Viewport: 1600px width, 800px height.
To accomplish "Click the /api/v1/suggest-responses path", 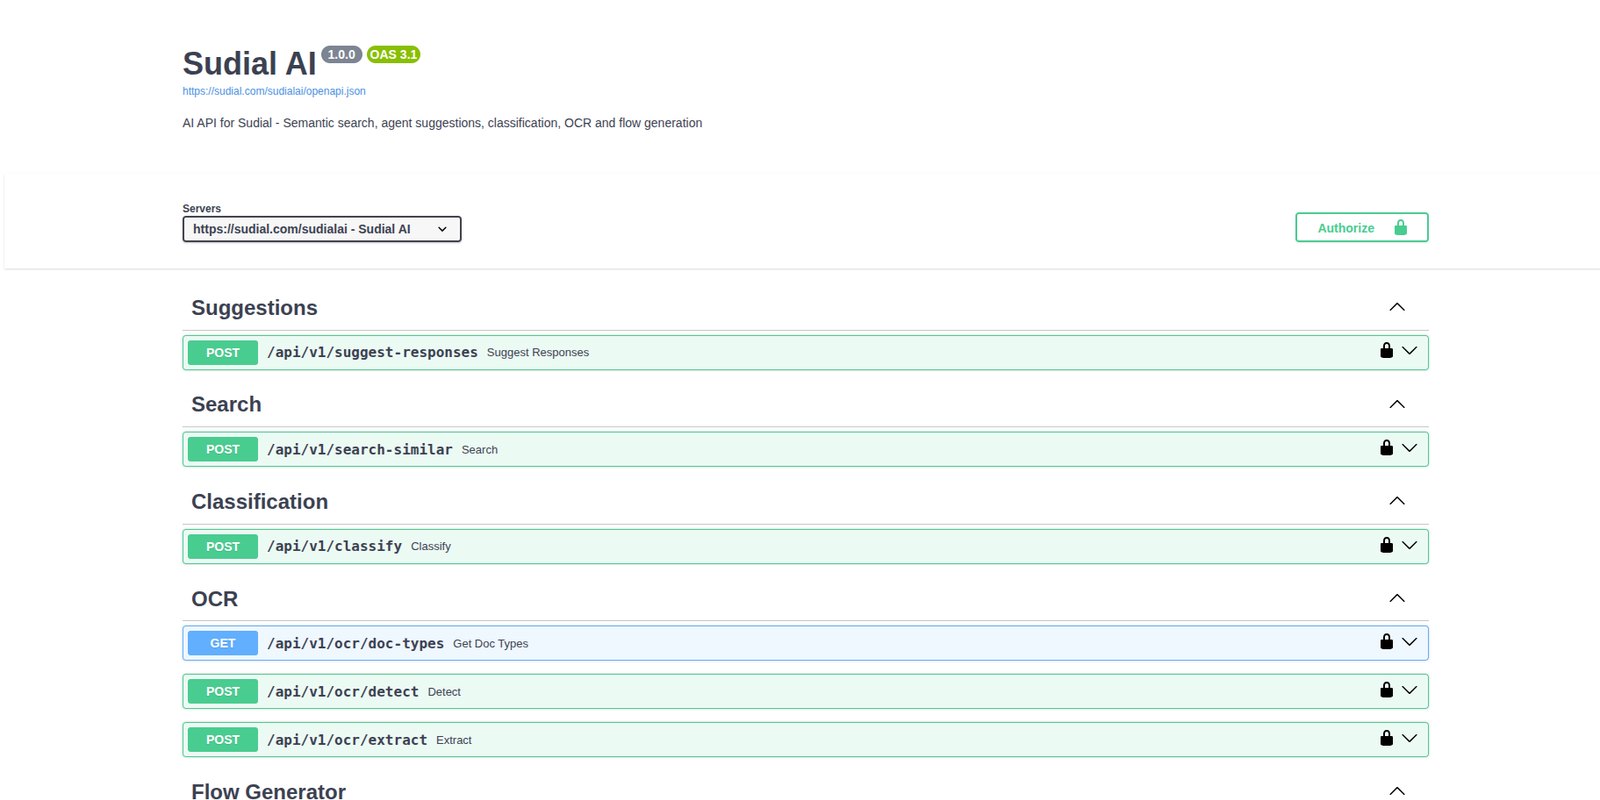I will click(x=372, y=352).
